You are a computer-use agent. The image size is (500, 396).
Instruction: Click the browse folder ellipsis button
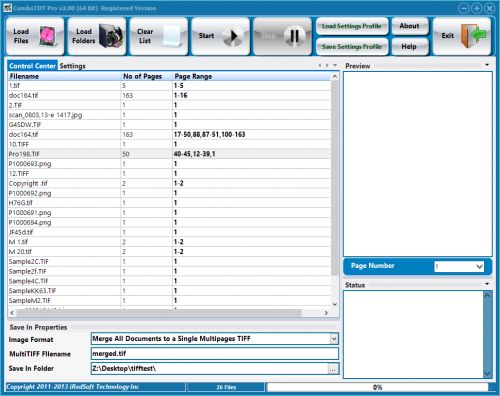click(x=333, y=369)
